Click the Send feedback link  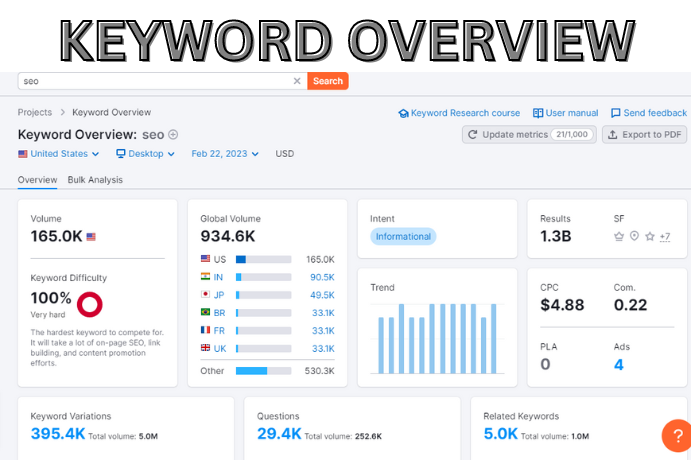pyautogui.click(x=648, y=113)
